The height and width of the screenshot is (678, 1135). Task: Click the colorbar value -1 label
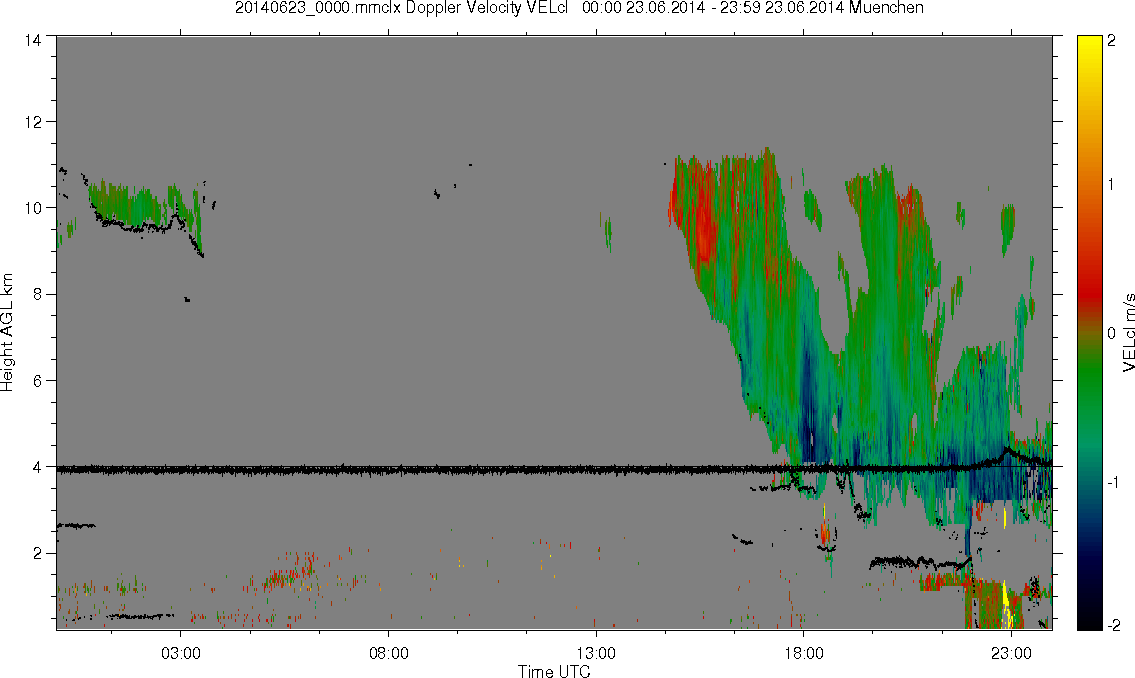pos(1114,482)
